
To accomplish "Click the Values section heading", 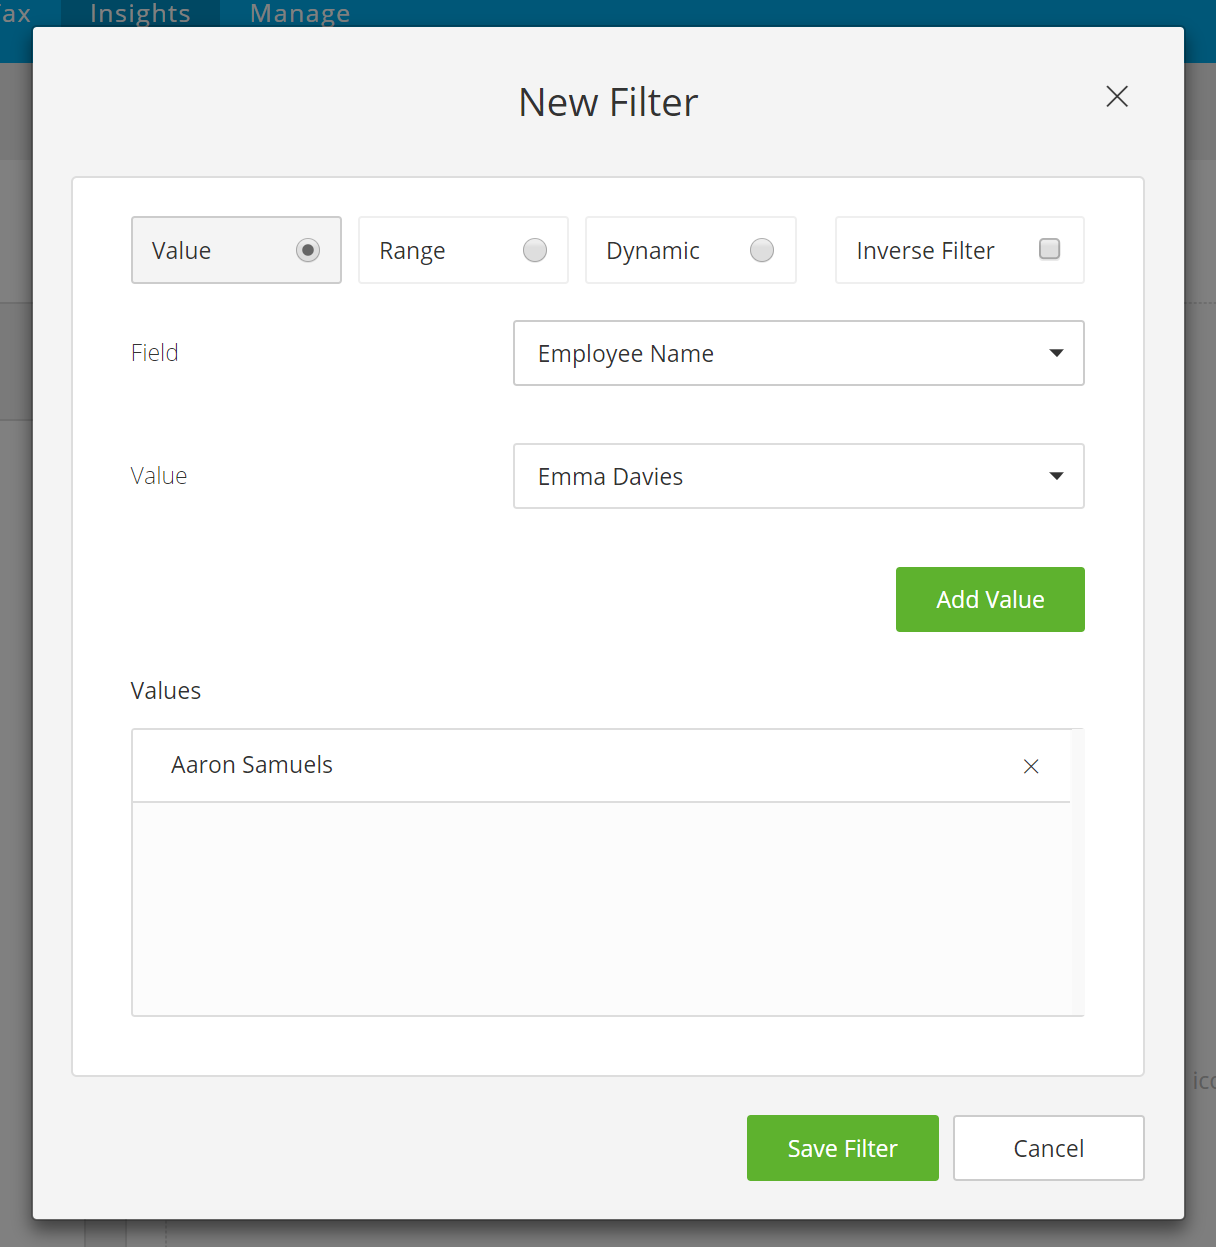I will point(166,691).
